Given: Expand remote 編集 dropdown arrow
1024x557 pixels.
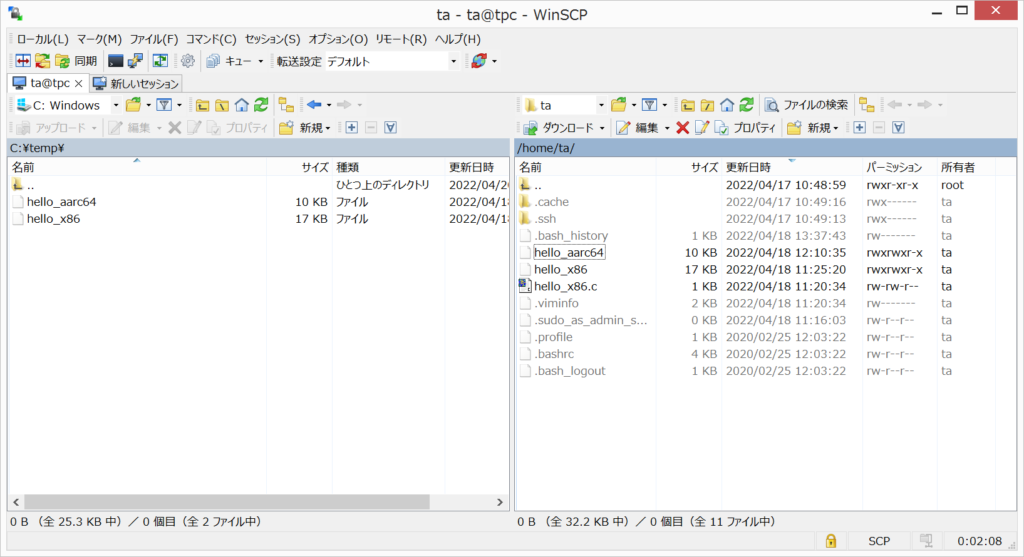Looking at the screenshot, I should [x=667, y=128].
